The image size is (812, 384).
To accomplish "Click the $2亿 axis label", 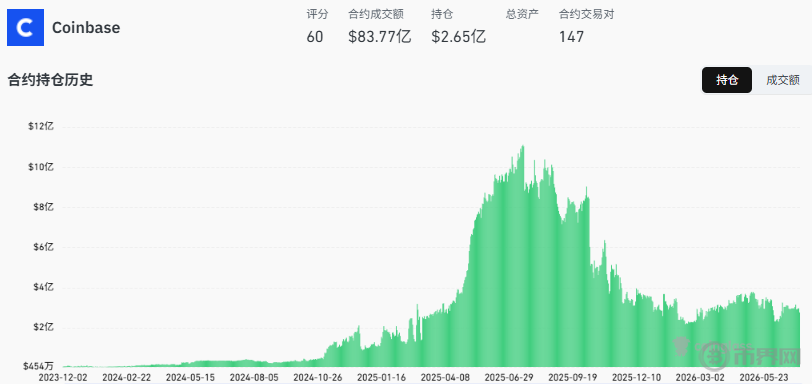I will pos(44,327).
